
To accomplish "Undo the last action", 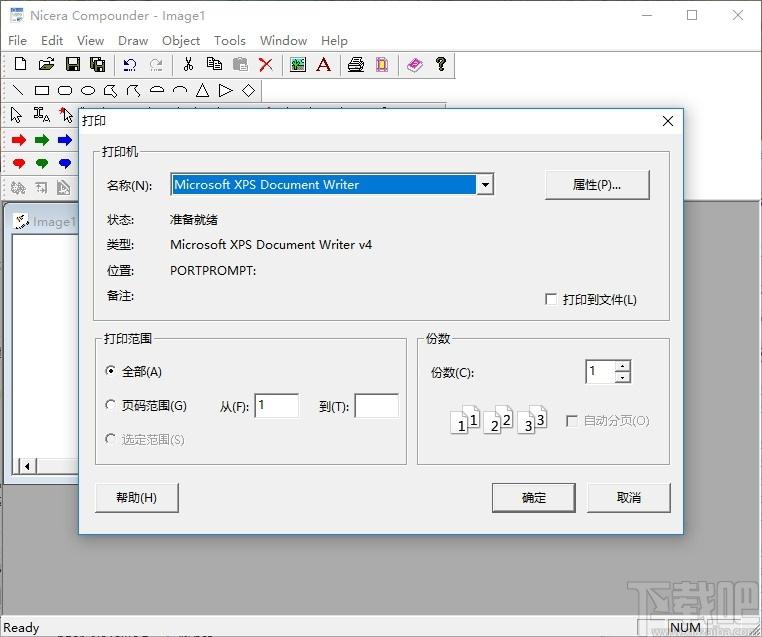I will [x=130, y=64].
